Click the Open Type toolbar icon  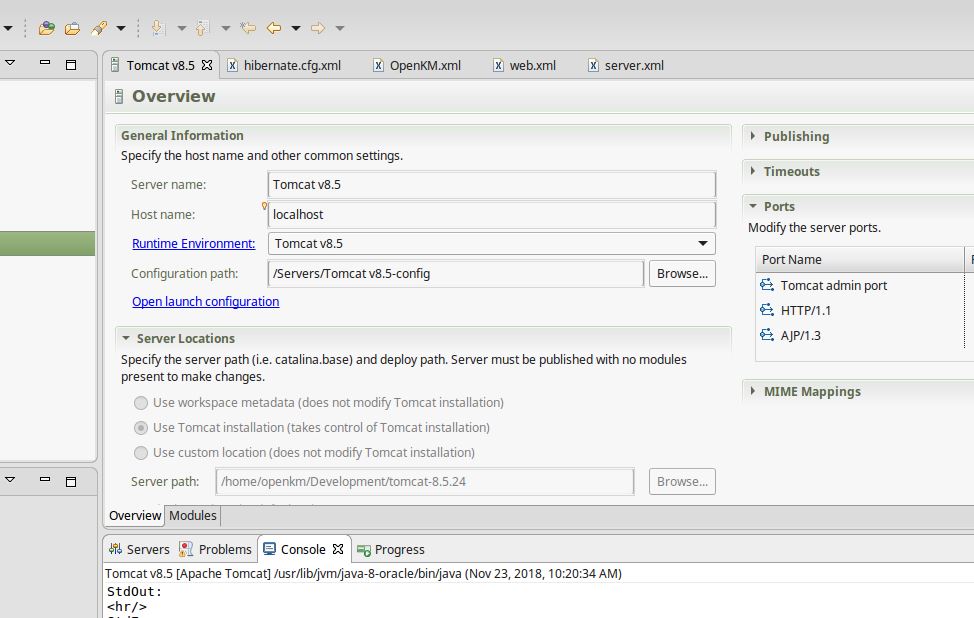(x=46, y=28)
